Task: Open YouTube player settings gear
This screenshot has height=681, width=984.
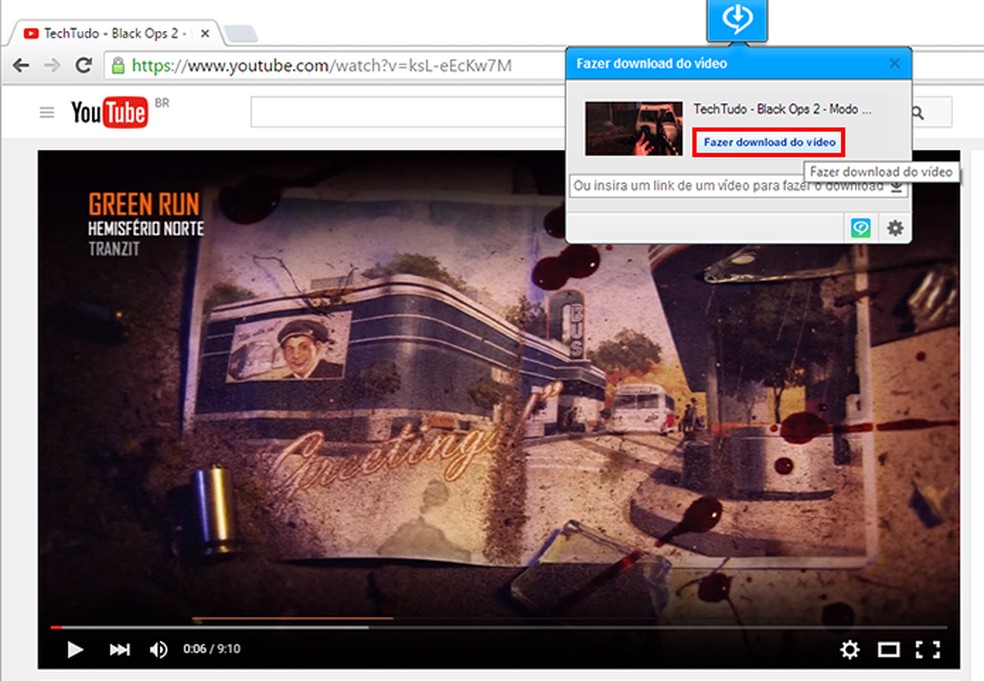Action: click(850, 649)
